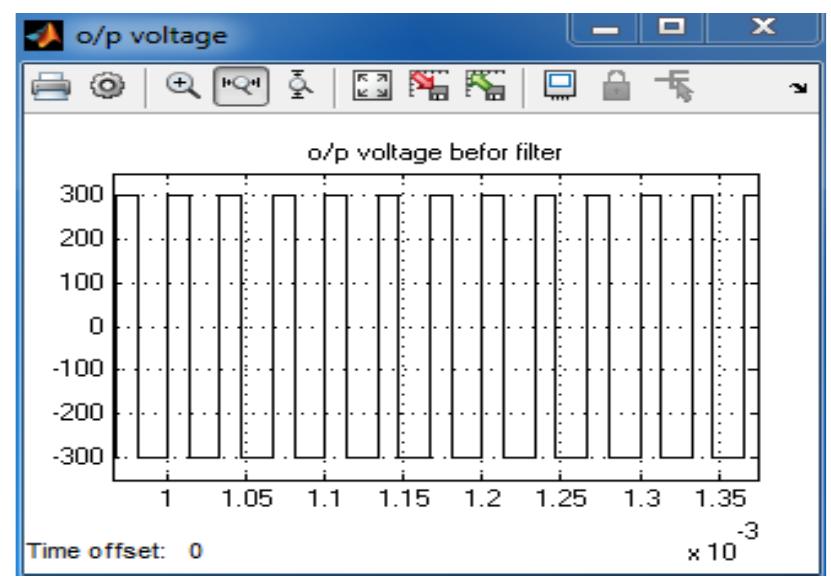831x588 pixels.
Task: Click the 1.1 x-axis tick label
Action: [x=324, y=498]
